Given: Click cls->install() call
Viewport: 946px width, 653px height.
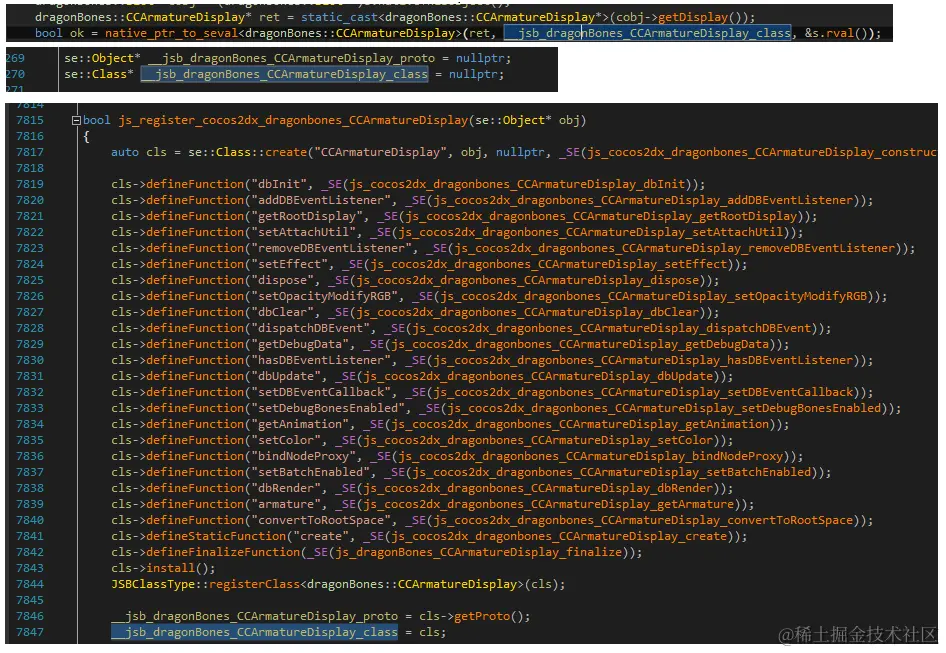Looking at the screenshot, I should pyautogui.click(x=163, y=568).
